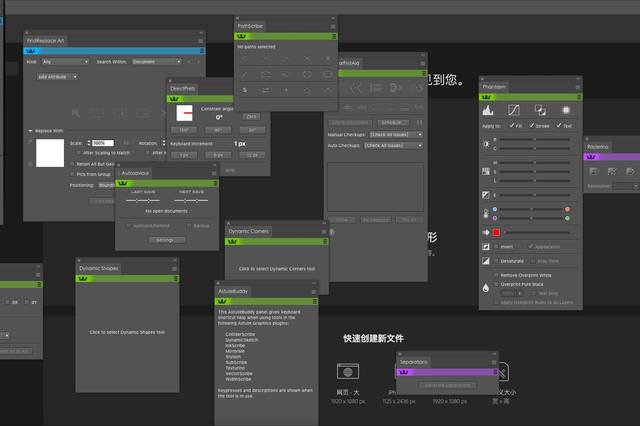Viewport: 640px width, 426px height.
Task: Select the Dynamic Corners panel tab
Action: [x=249, y=231]
